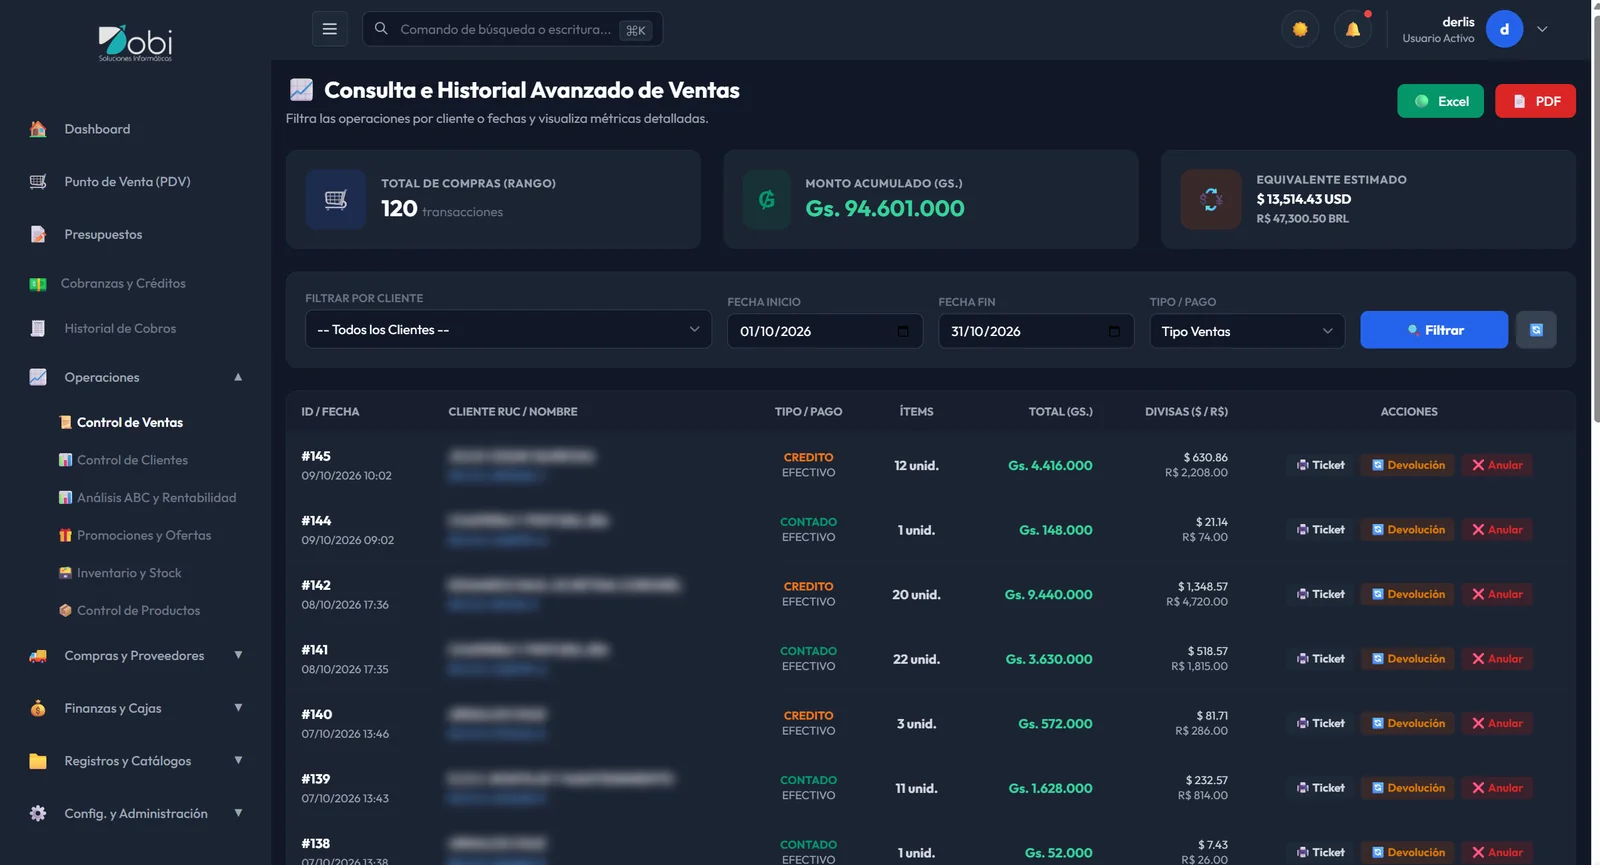Expand Compras y Proveedores group
This screenshot has width=1600, height=865.
tap(136, 656)
